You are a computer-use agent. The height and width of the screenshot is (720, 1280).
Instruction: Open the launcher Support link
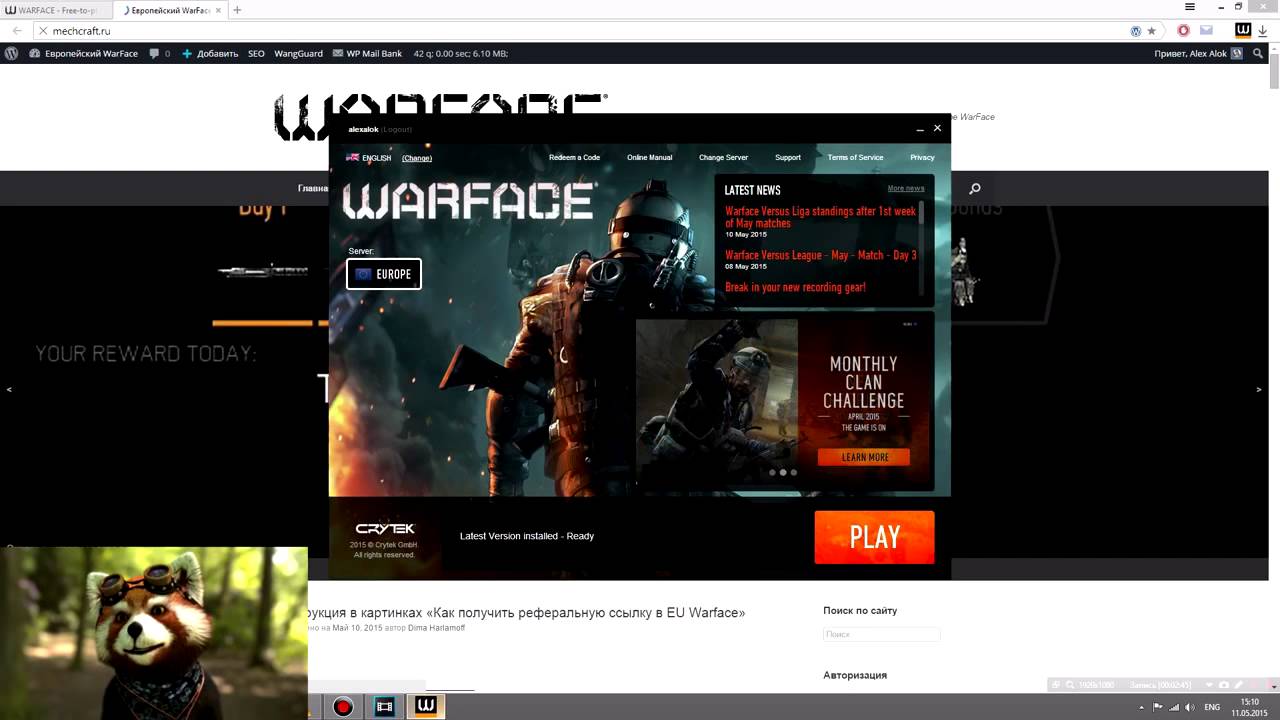click(787, 157)
